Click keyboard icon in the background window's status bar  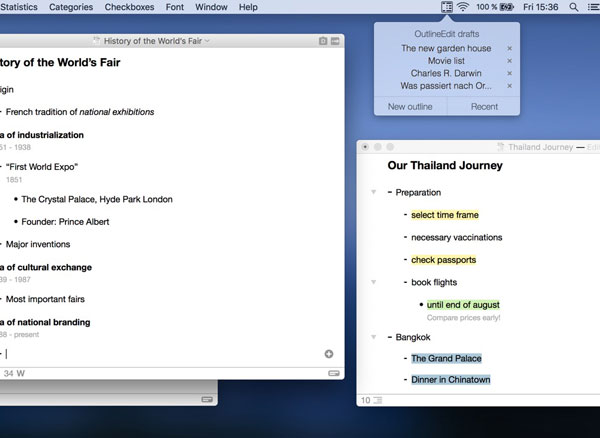point(207,399)
